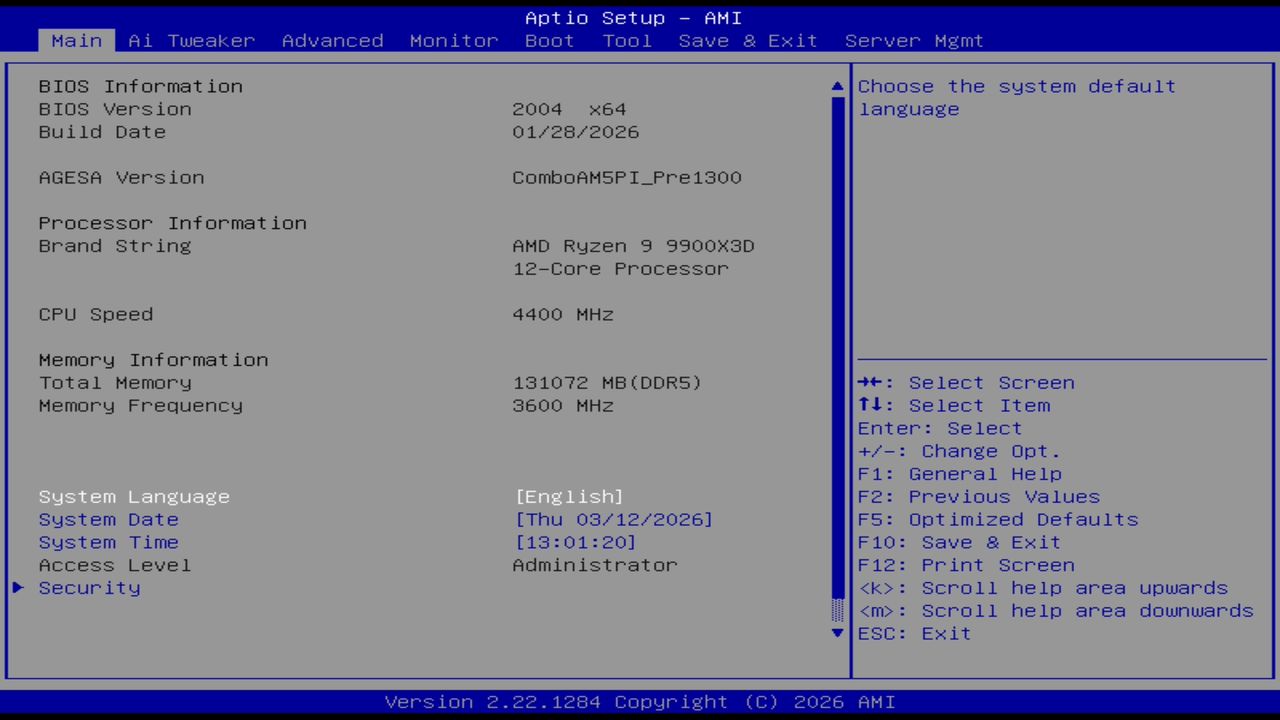Click the Version 2.22.1284 copyright footer
The height and width of the screenshot is (720, 1280).
[x=640, y=702]
